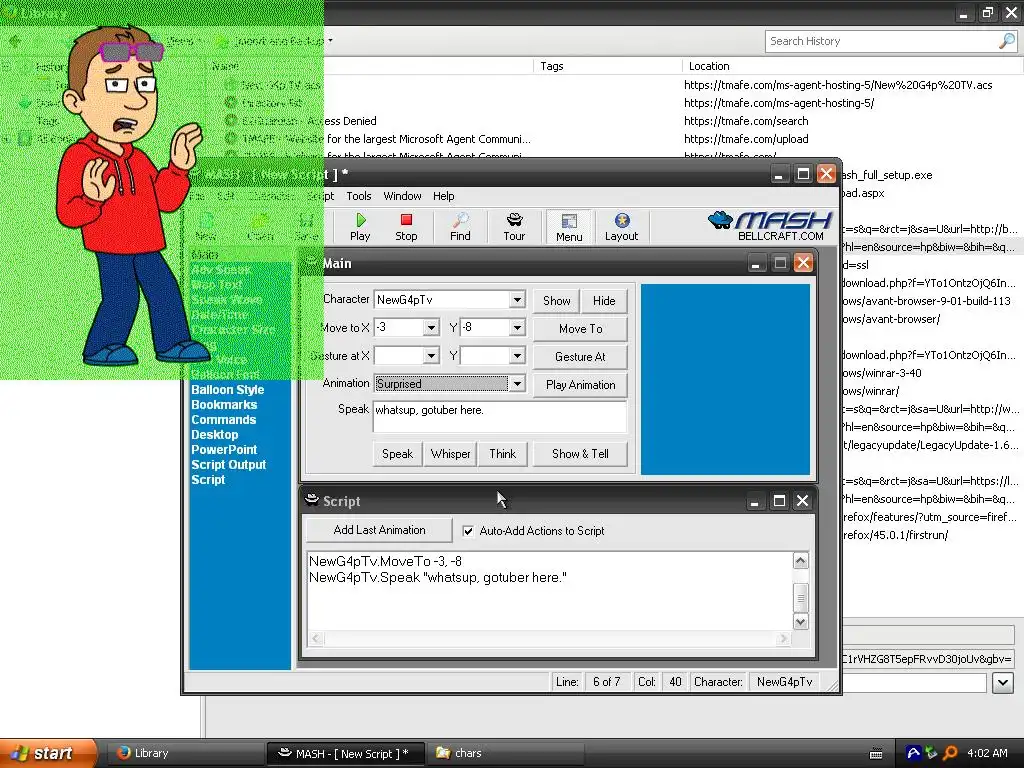Click the blue character preview area
Image resolution: width=1024 pixels, height=768 pixels.
coord(725,379)
